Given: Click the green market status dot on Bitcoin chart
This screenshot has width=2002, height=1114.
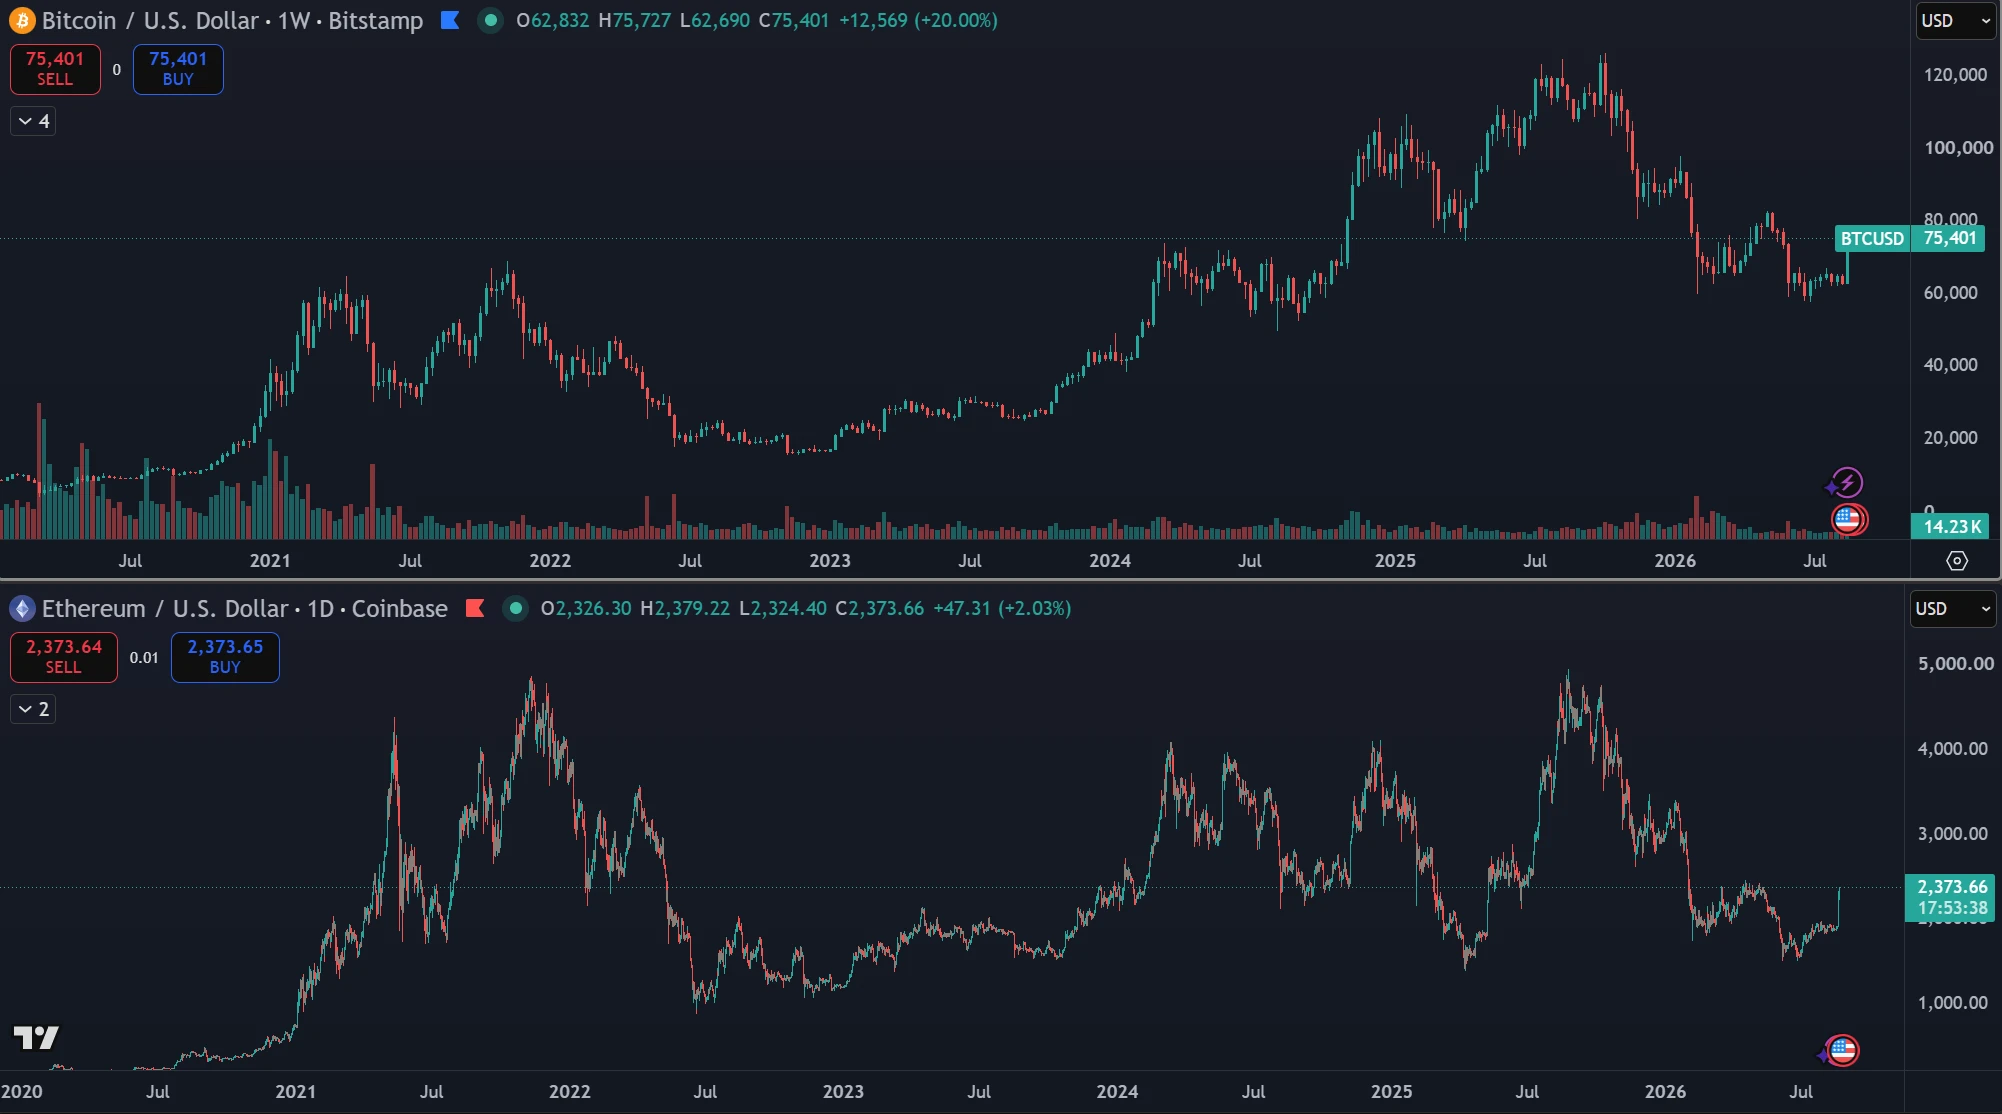Looking at the screenshot, I should coord(490,20).
